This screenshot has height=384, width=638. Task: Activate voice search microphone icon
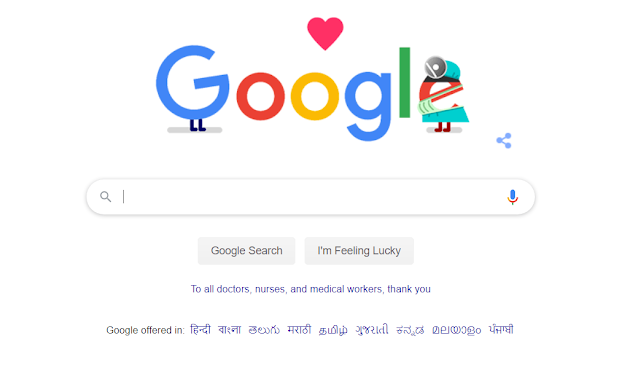(513, 197)
